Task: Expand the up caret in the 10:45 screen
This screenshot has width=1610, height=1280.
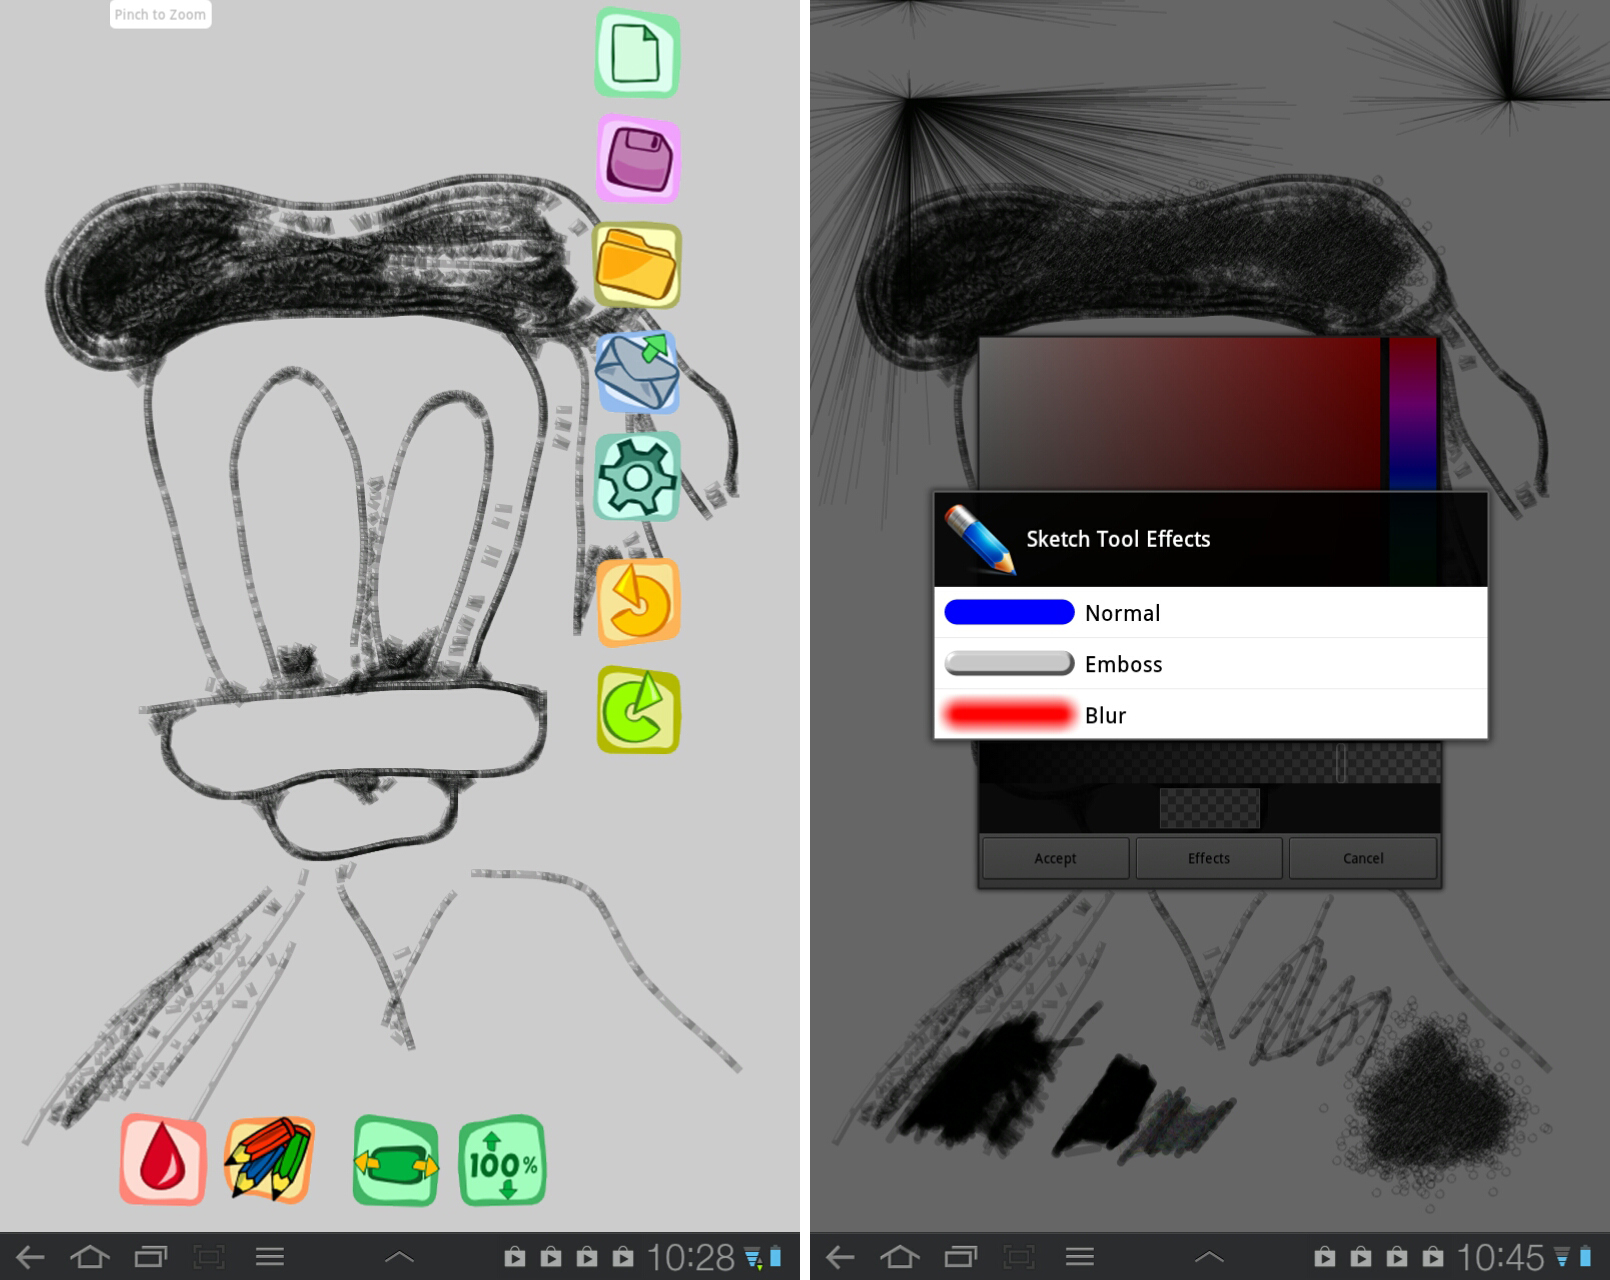Action: 1209,1257
